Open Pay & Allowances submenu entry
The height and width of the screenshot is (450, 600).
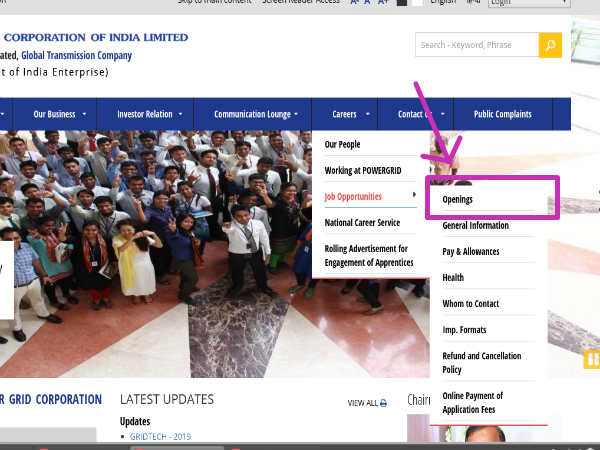tap(471, 251)
